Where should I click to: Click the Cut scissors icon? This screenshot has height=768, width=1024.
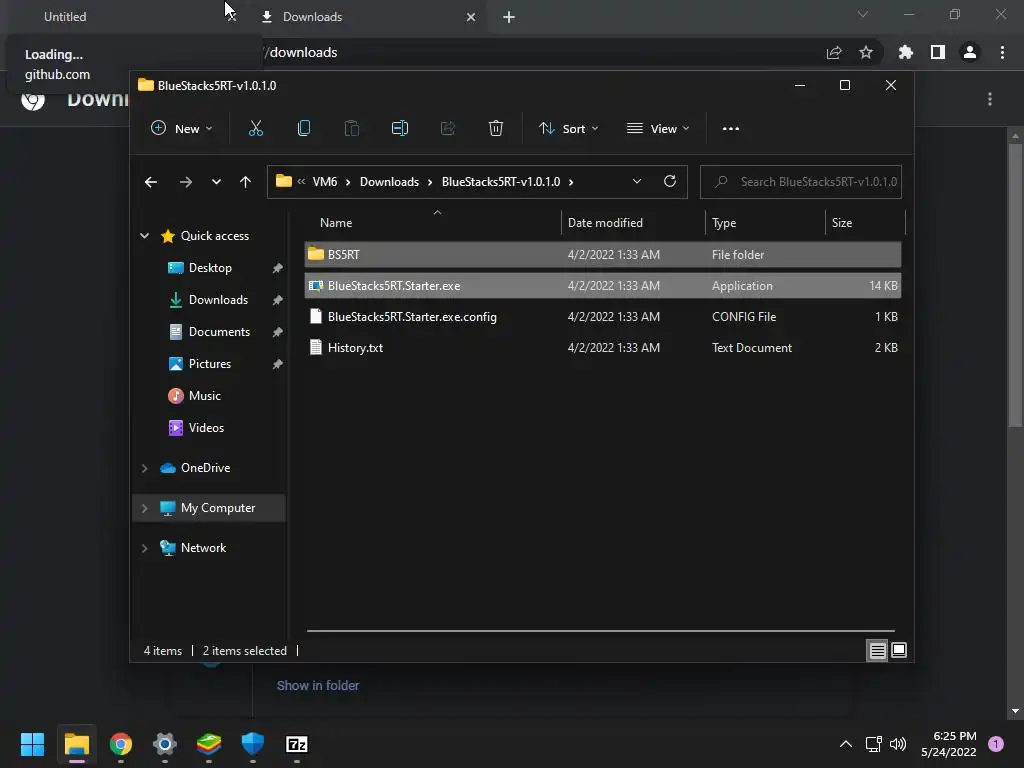256,128
